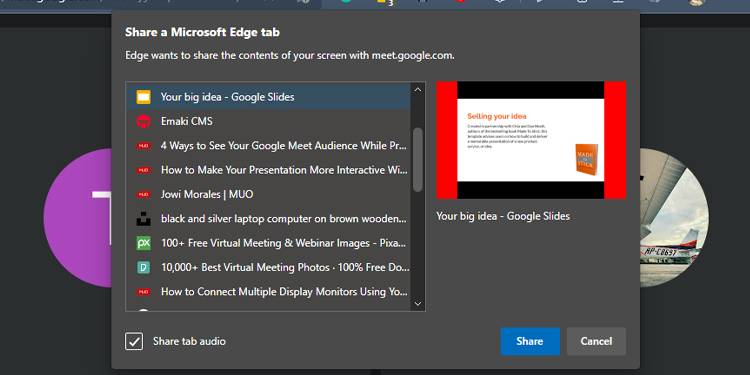Pick the 4 Ways to See Your Google Meet Audience tab
This screenshot has width=750, height=375.
tap(268, 145)
